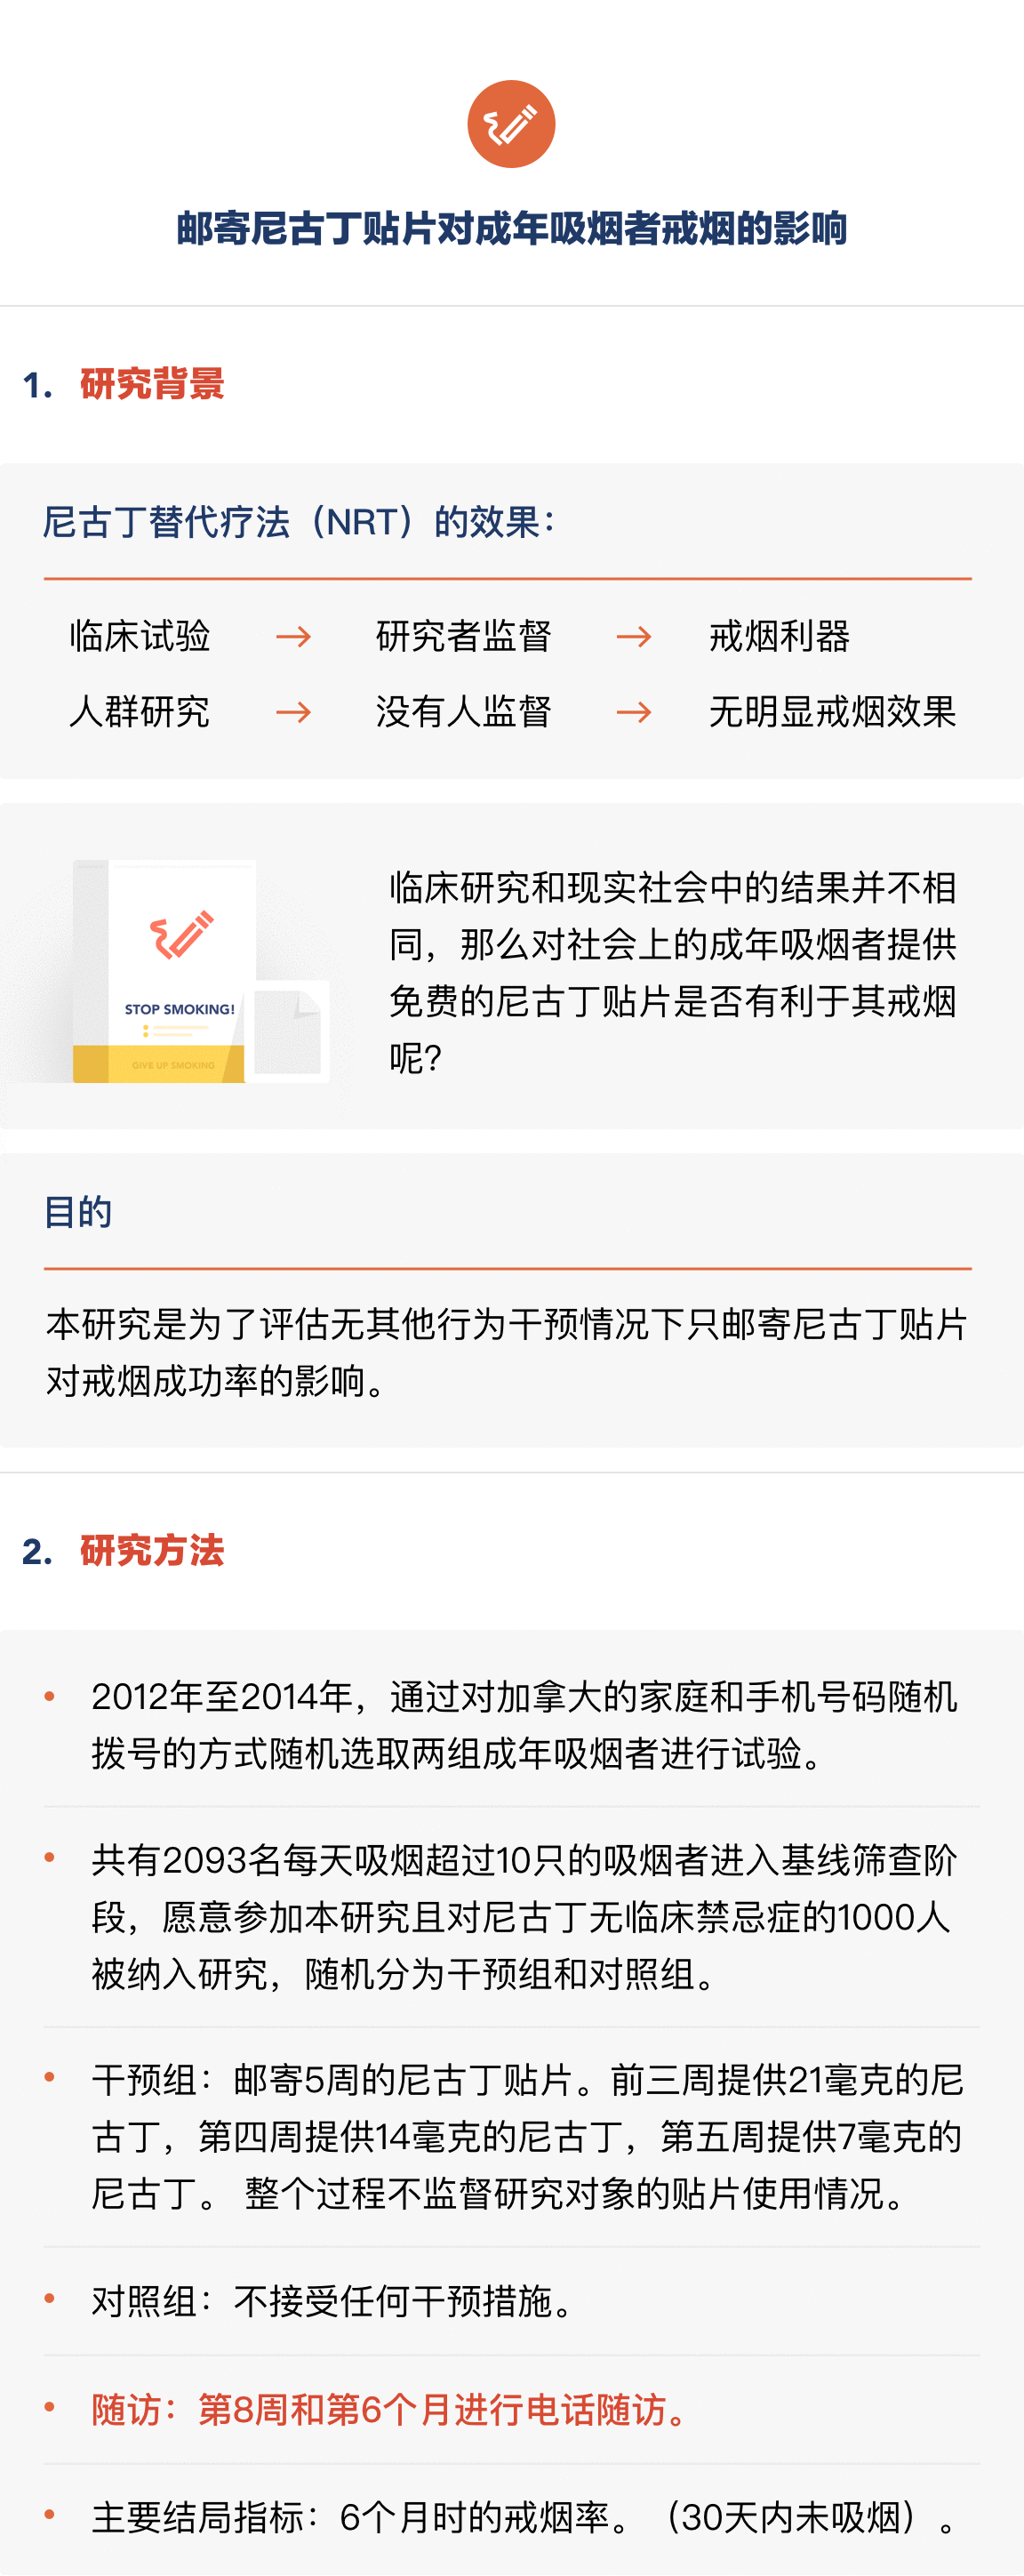
Task: Click the 干预组 paragraph about nicotine patches
Action: click(x=526, y=2137)
